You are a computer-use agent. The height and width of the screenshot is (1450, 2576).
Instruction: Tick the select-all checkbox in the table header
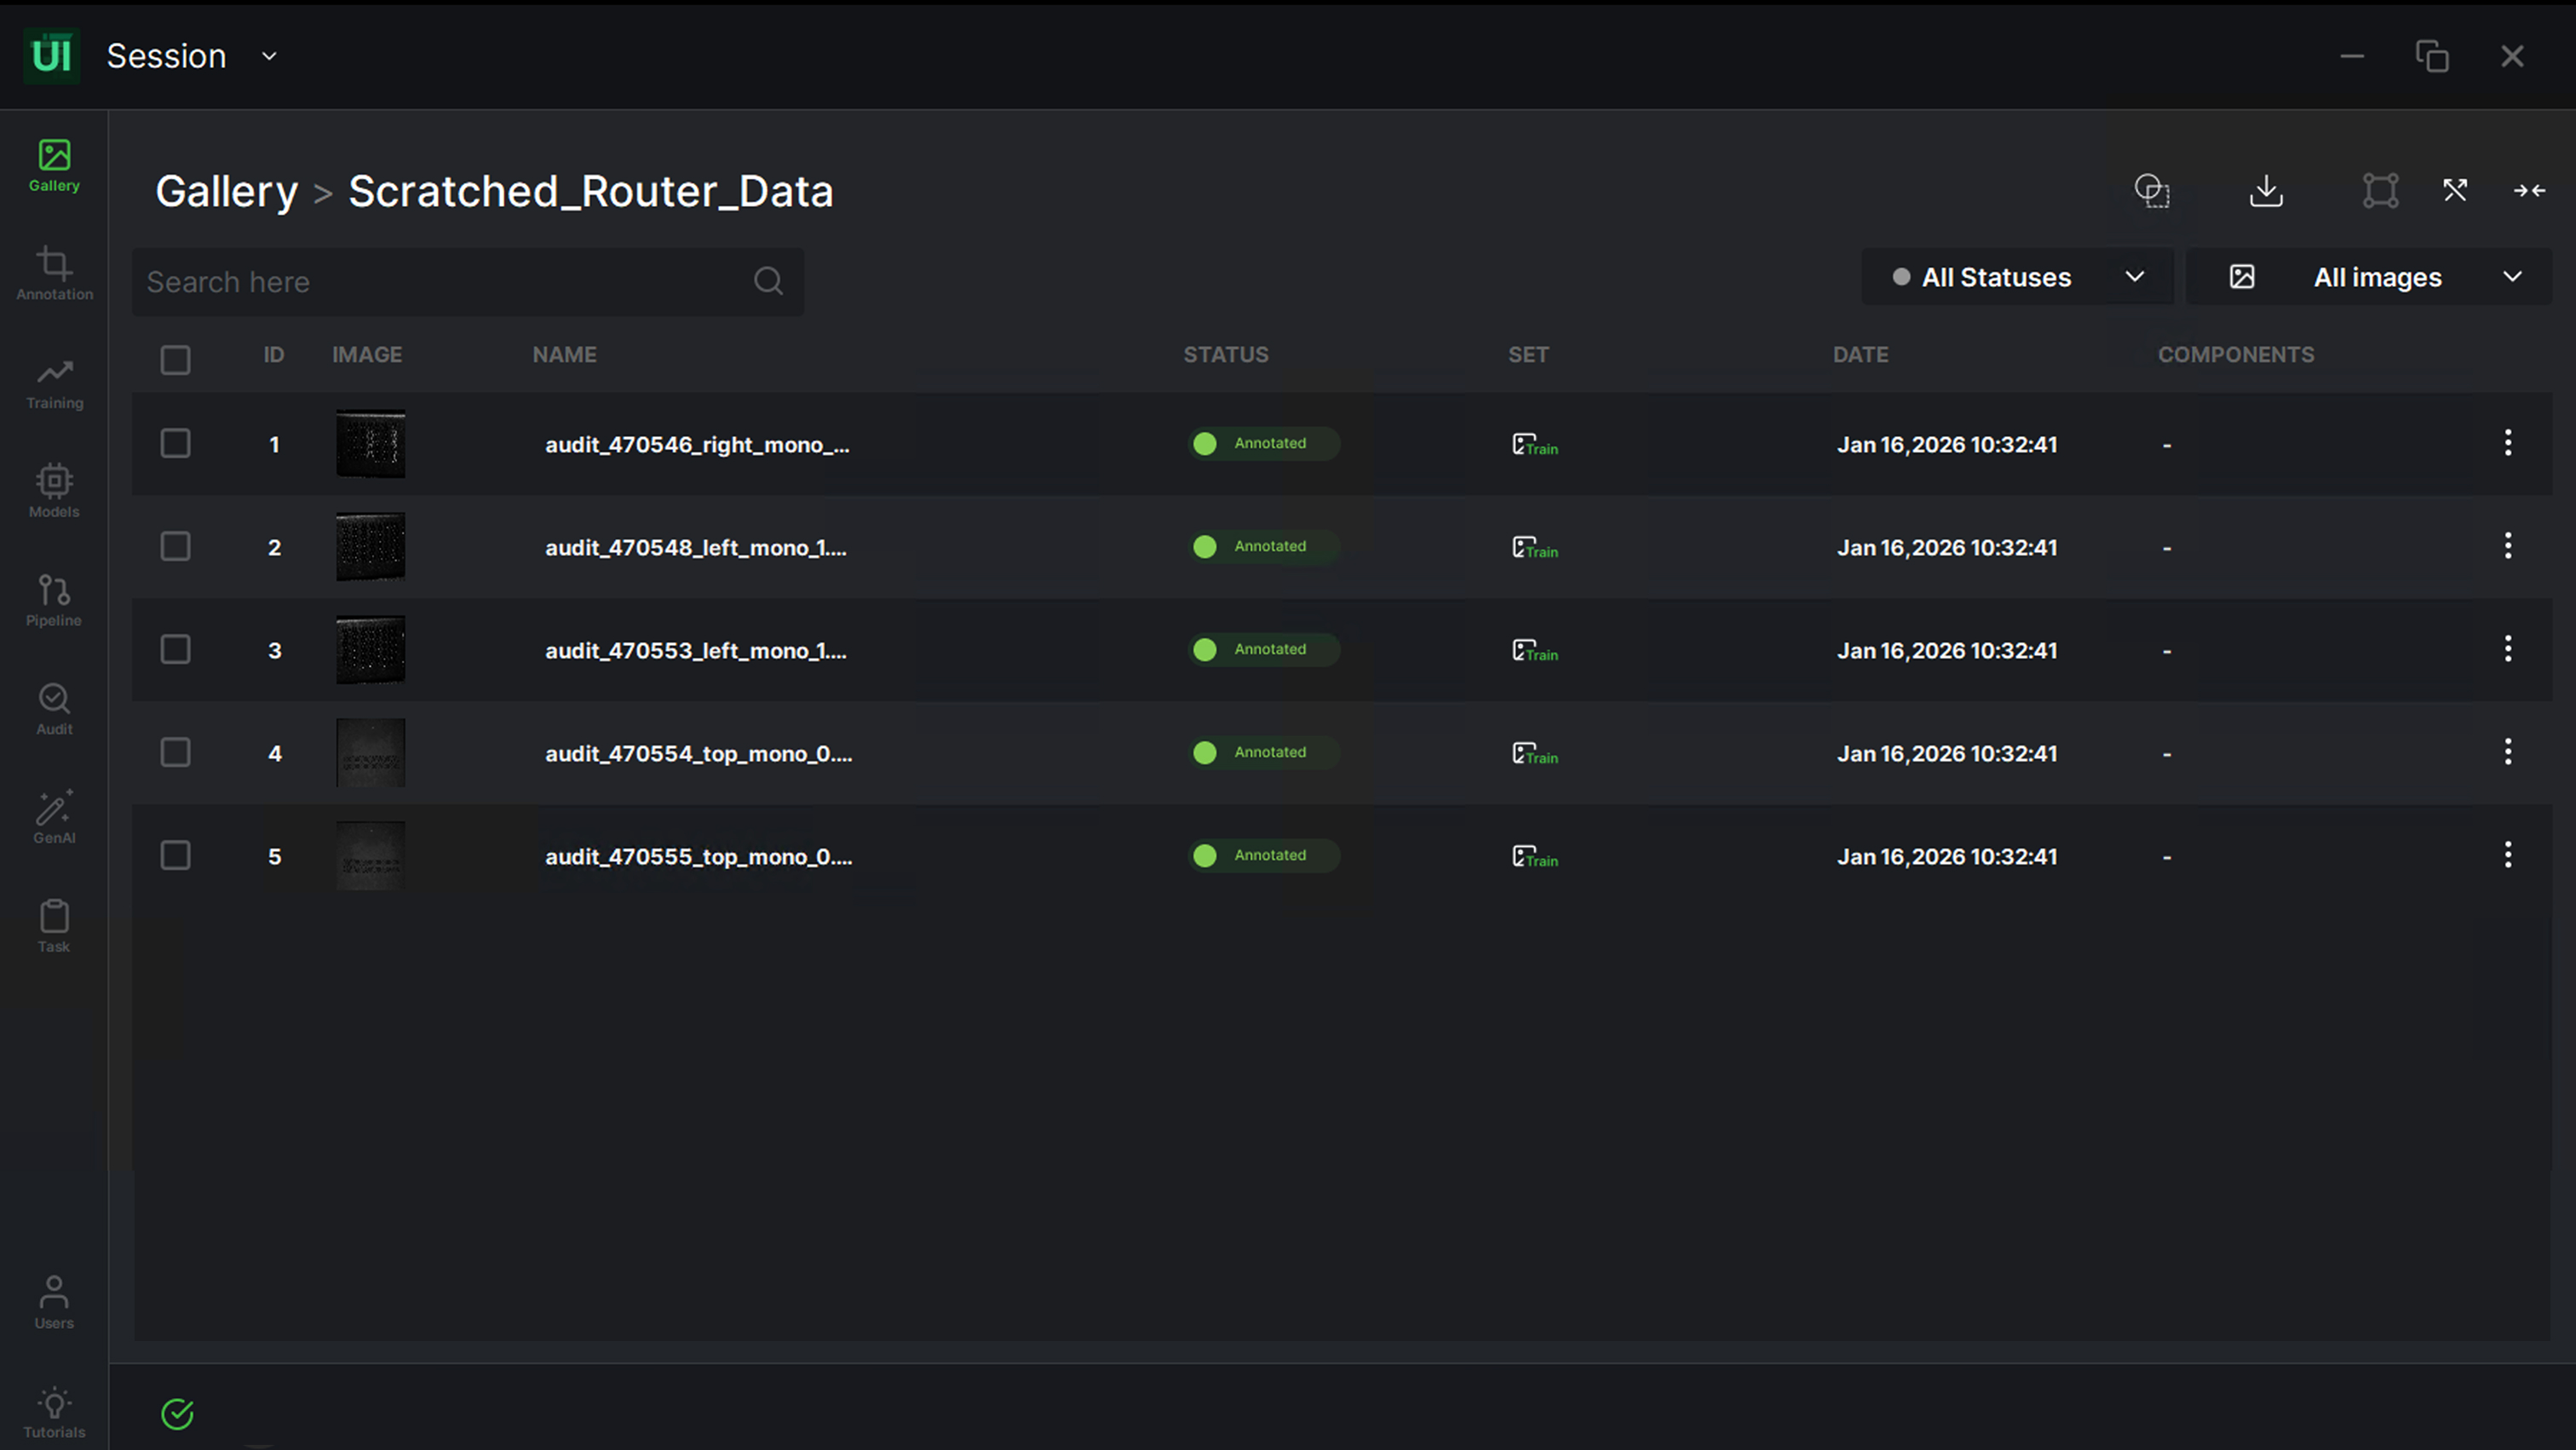[176, 359]
